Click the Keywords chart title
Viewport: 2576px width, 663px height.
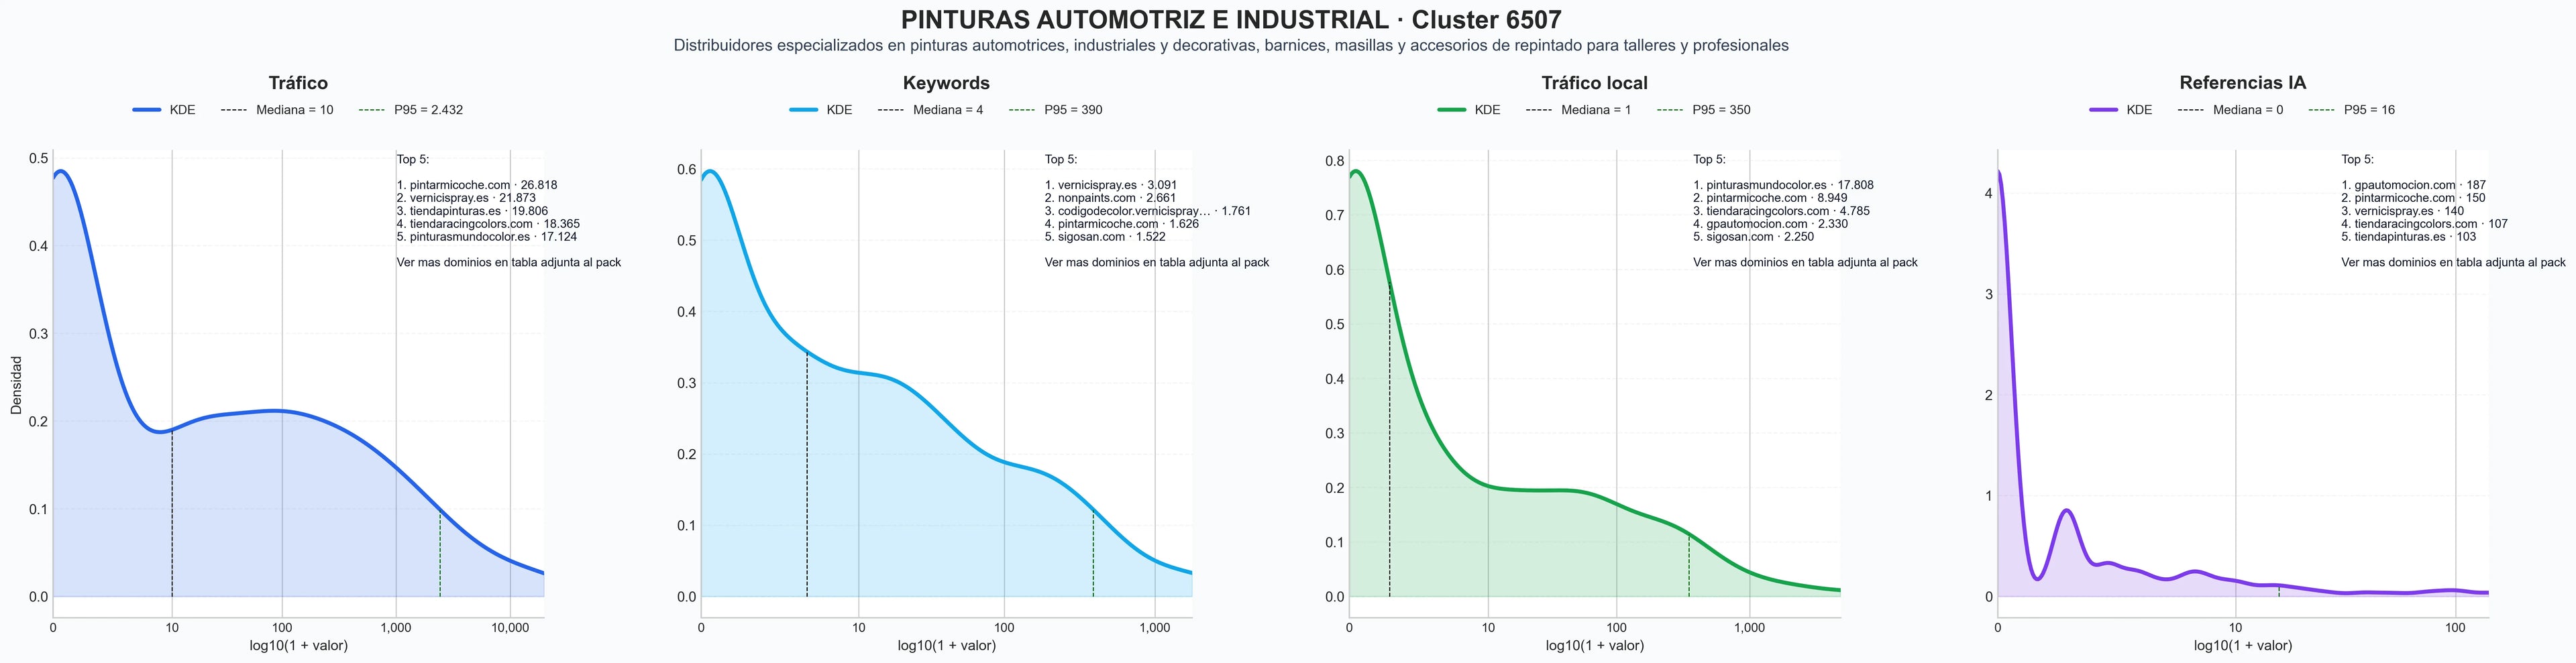tap(946, 83)
